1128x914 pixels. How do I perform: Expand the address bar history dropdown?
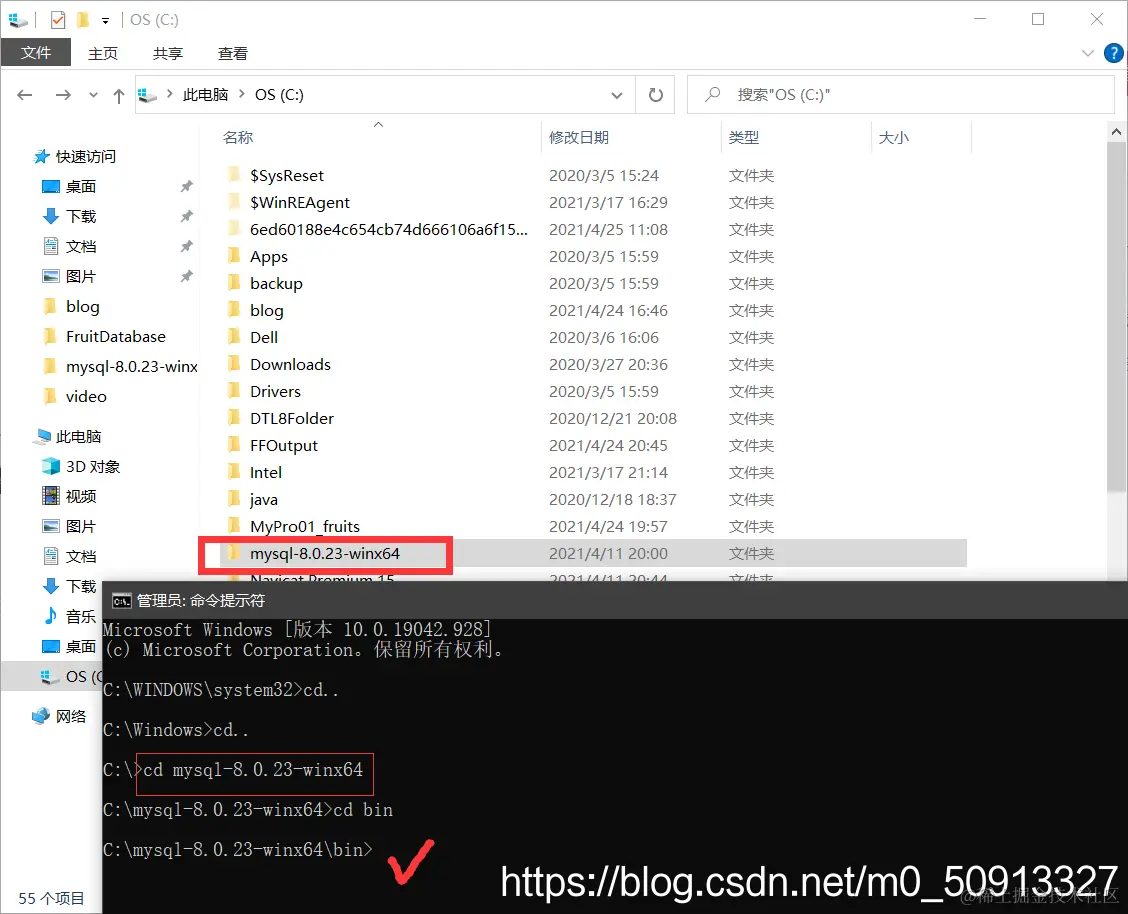coord(617,95)
